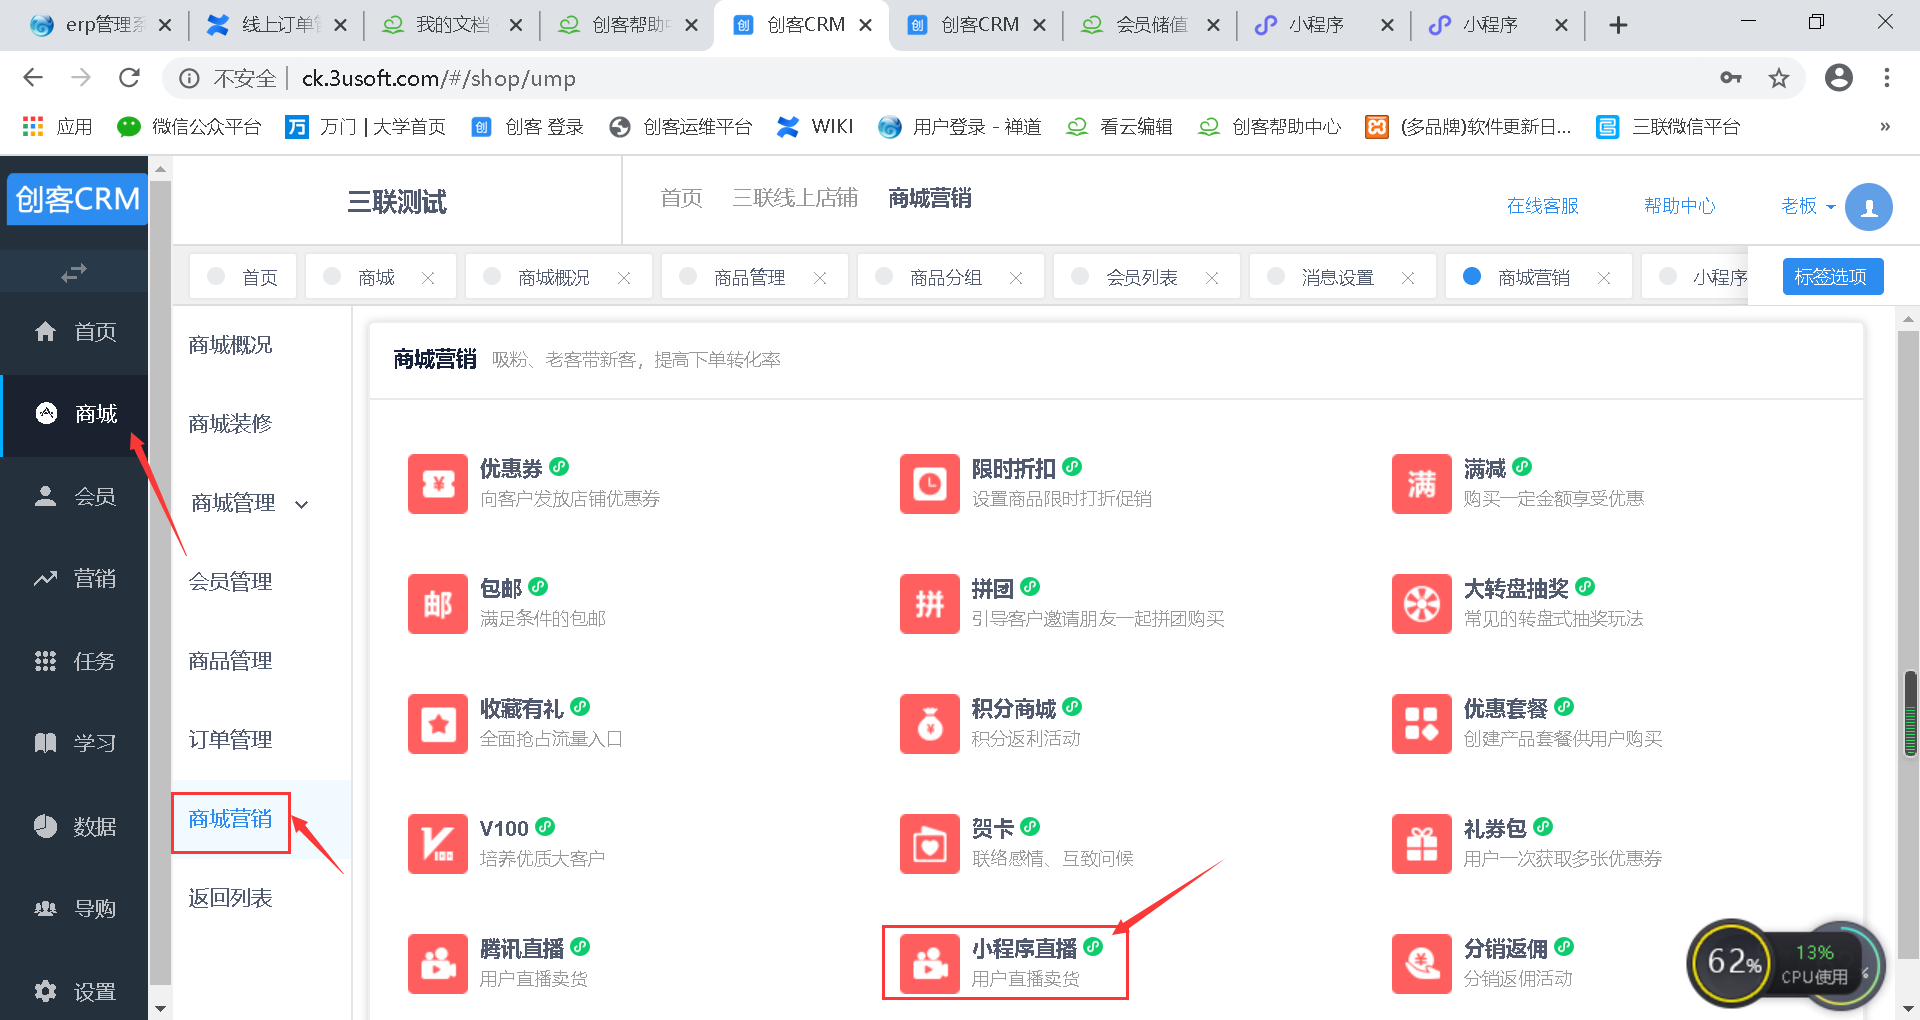Open the 帮助中心 link
1920x1020 pixels.
[x=1680, y=206]
